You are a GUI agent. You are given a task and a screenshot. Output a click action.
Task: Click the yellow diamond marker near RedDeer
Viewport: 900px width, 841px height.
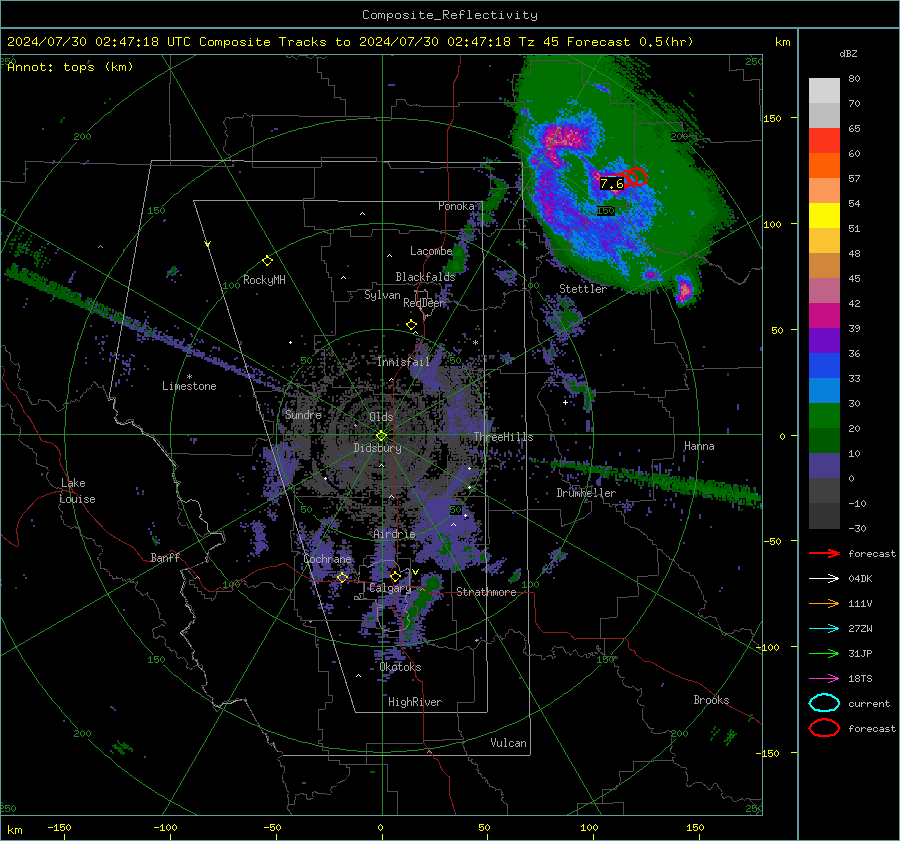pyautogui.click(x=411, y=325)
